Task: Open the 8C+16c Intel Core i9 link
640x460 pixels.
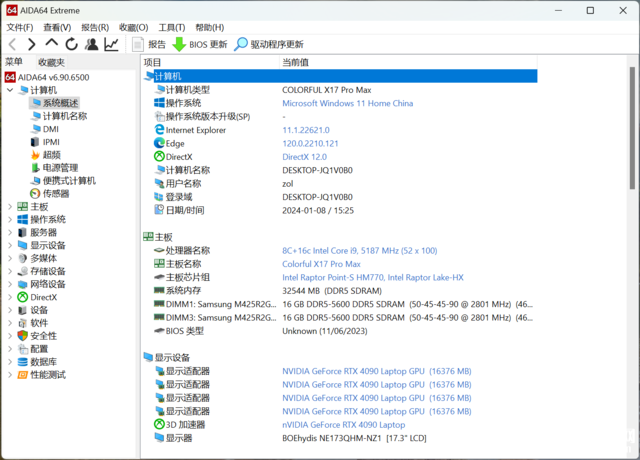Action: click(359, 251)
